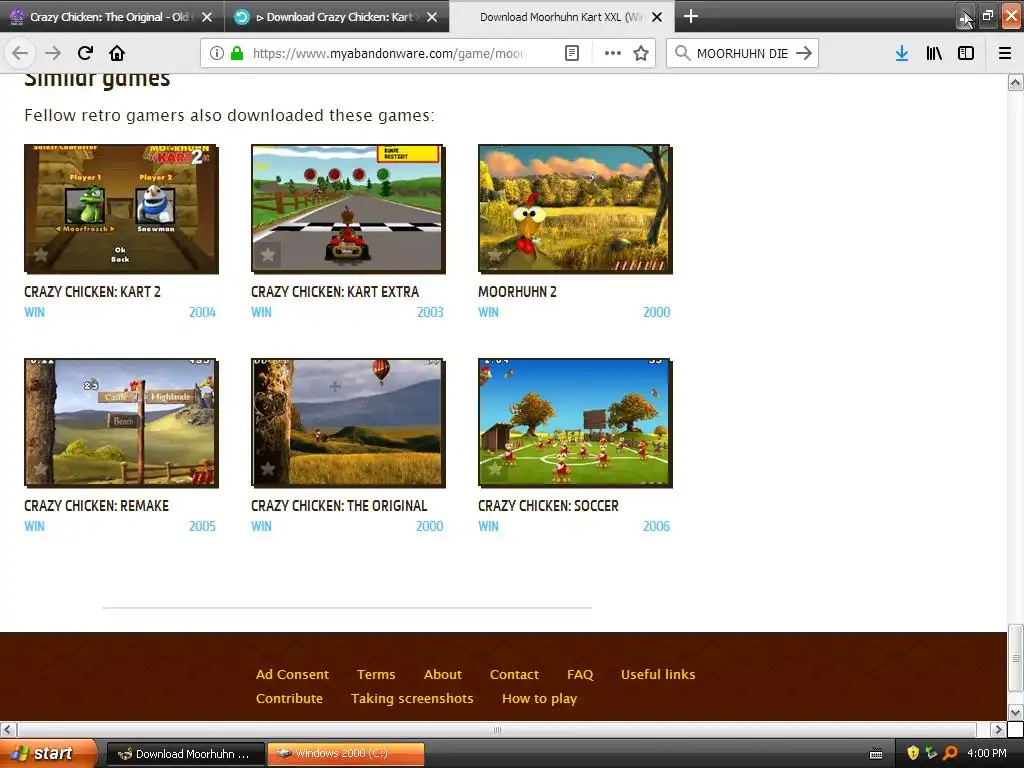Open CRAZY CHICKEN: REMAKE game link
Image resolution: width=1024 pixels, height=768 pixels.
[97, 505]
